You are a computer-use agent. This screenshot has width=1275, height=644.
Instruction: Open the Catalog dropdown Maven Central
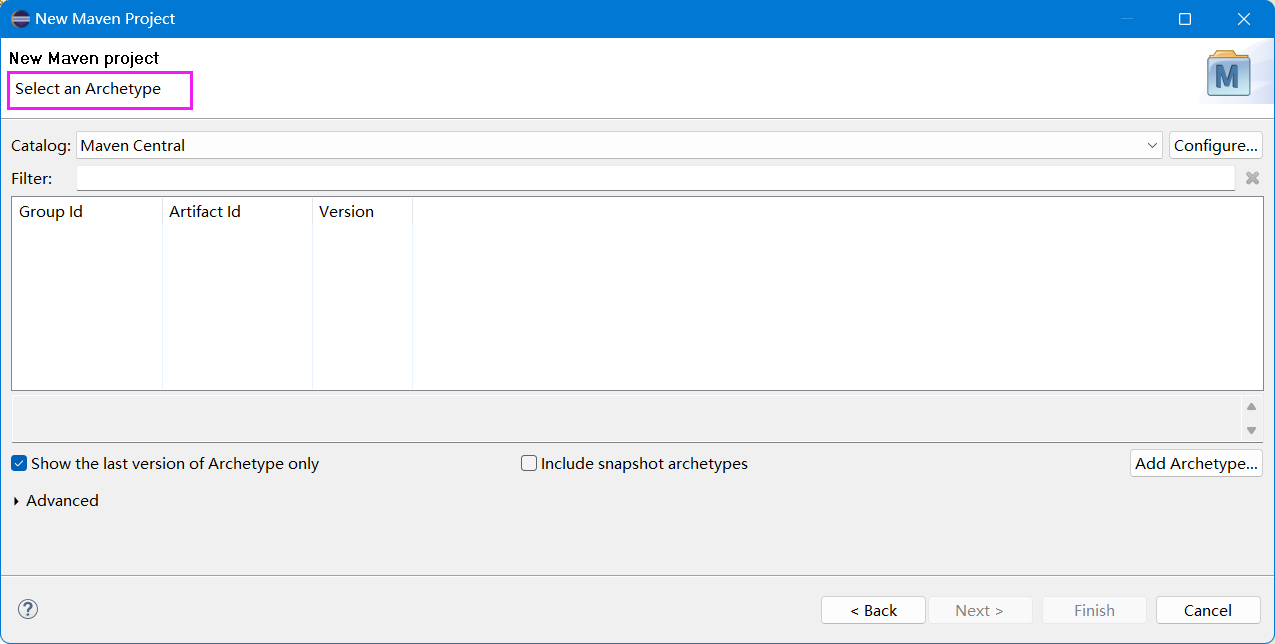(x=619, y=145)
